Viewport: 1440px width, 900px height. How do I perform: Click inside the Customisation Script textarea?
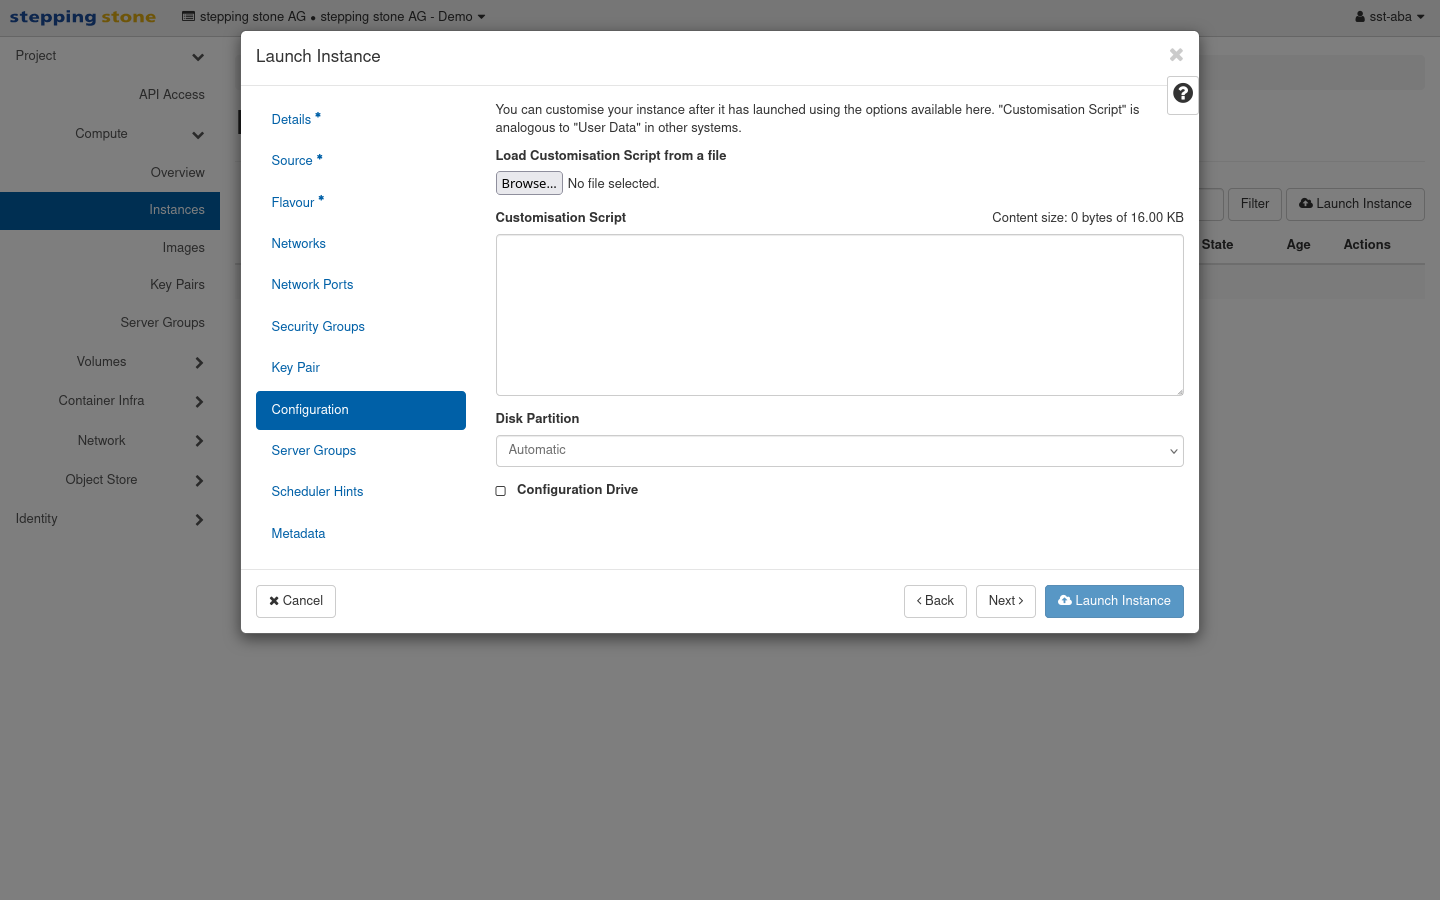click(839, 315)
